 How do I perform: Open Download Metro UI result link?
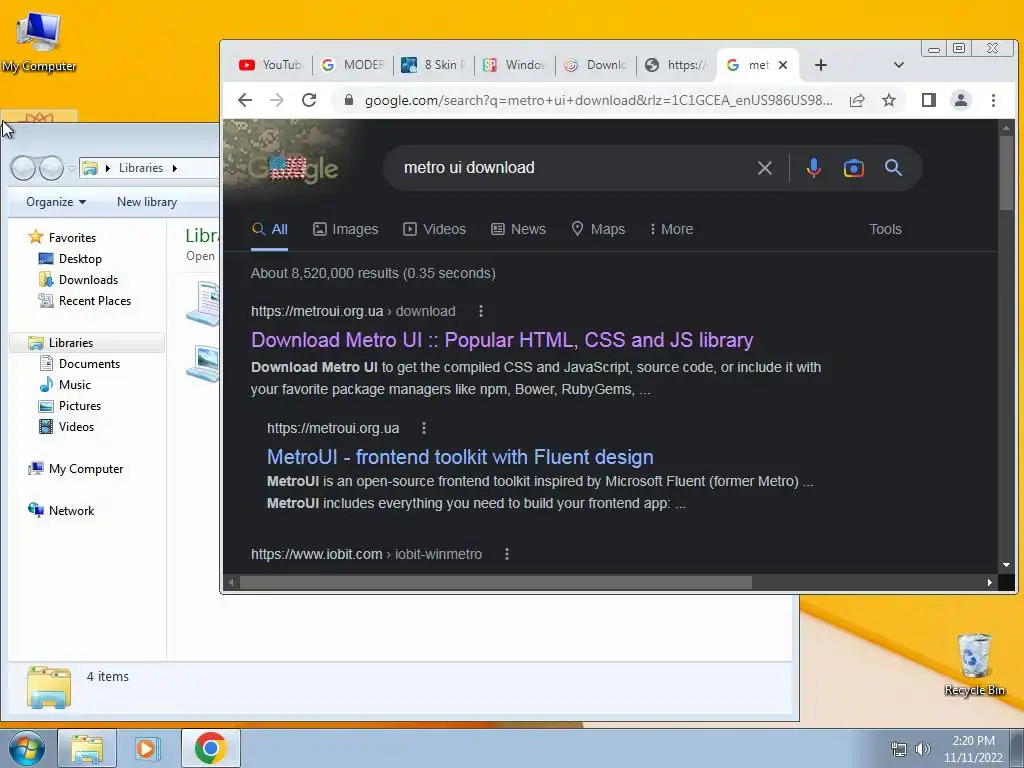click(x=502, y=340)
